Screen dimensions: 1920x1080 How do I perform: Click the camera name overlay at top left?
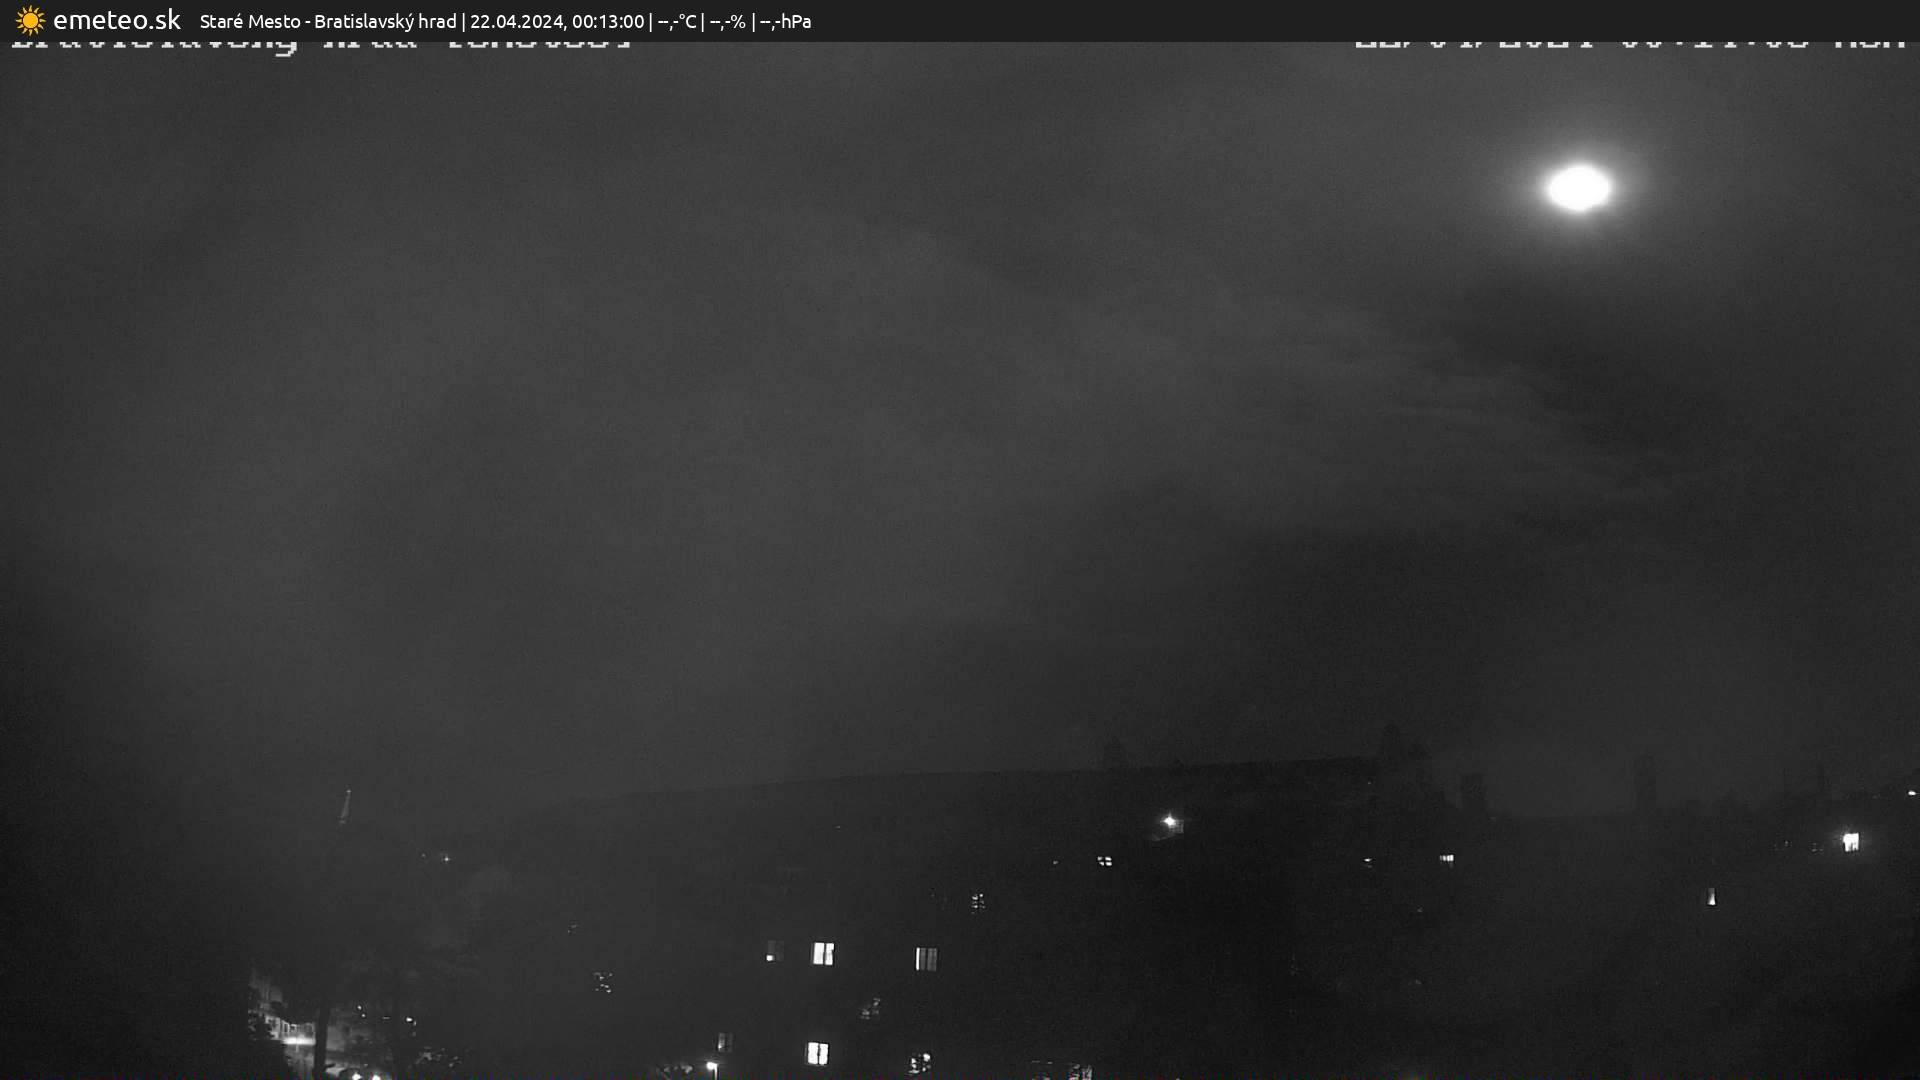pyautogui.click(x=320, y=44)
